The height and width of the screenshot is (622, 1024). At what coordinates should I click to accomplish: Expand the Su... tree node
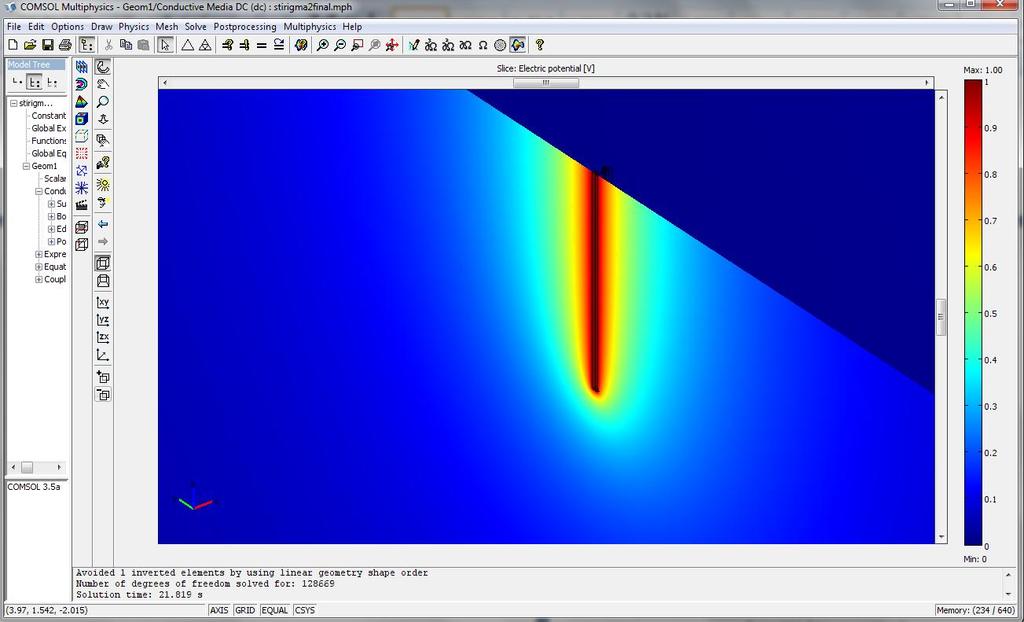point(51,204)
